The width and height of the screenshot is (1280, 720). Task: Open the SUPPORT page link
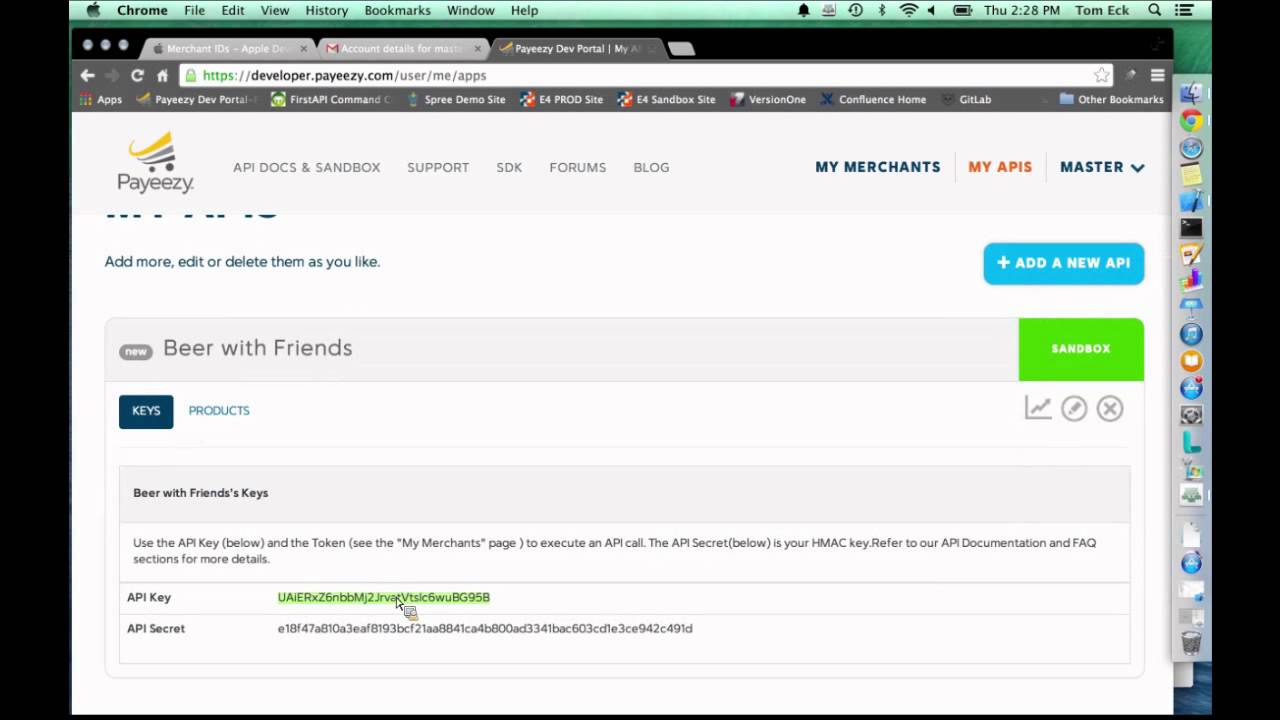coord(438,167)
